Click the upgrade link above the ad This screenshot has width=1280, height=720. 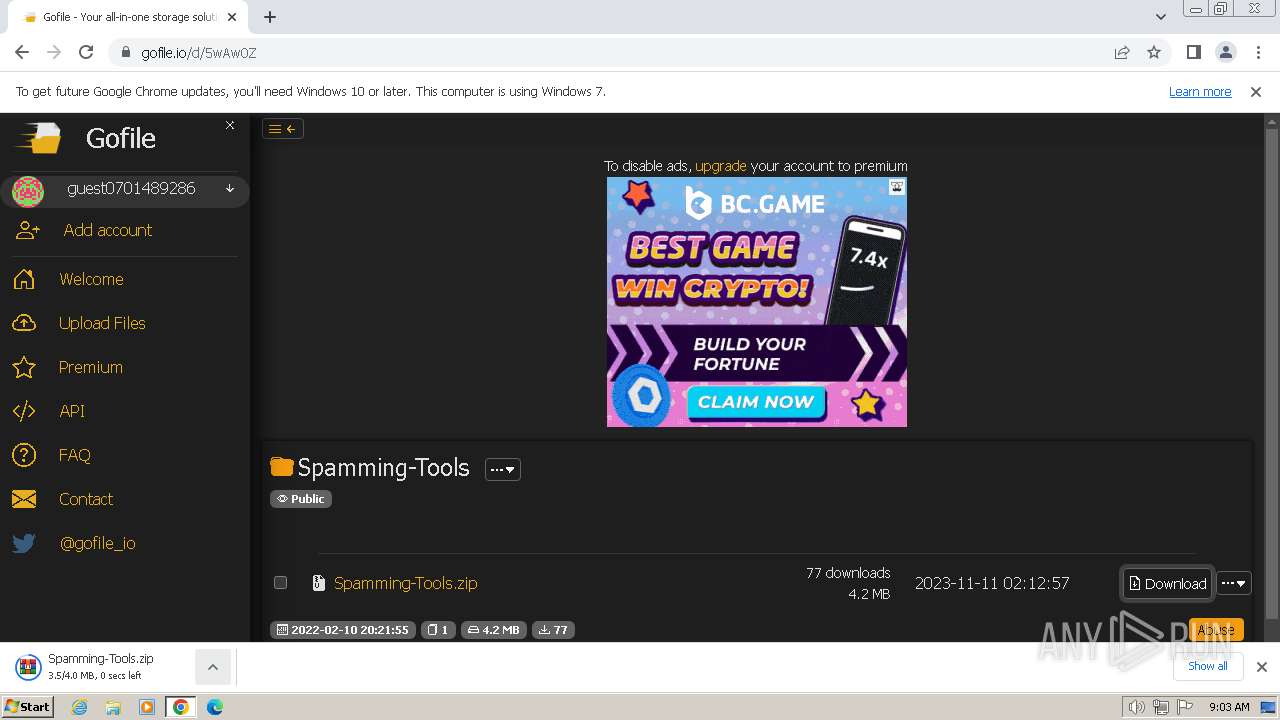pyautogui.click(x=721, y=166)
